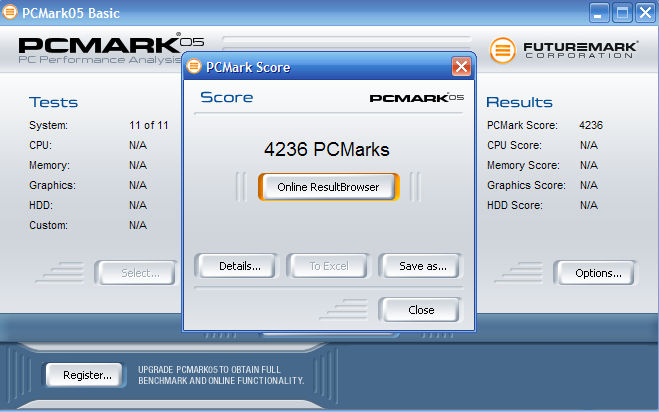Close score dialog with red X
Screen dimensions: 659x412
[x=461, y=66]
